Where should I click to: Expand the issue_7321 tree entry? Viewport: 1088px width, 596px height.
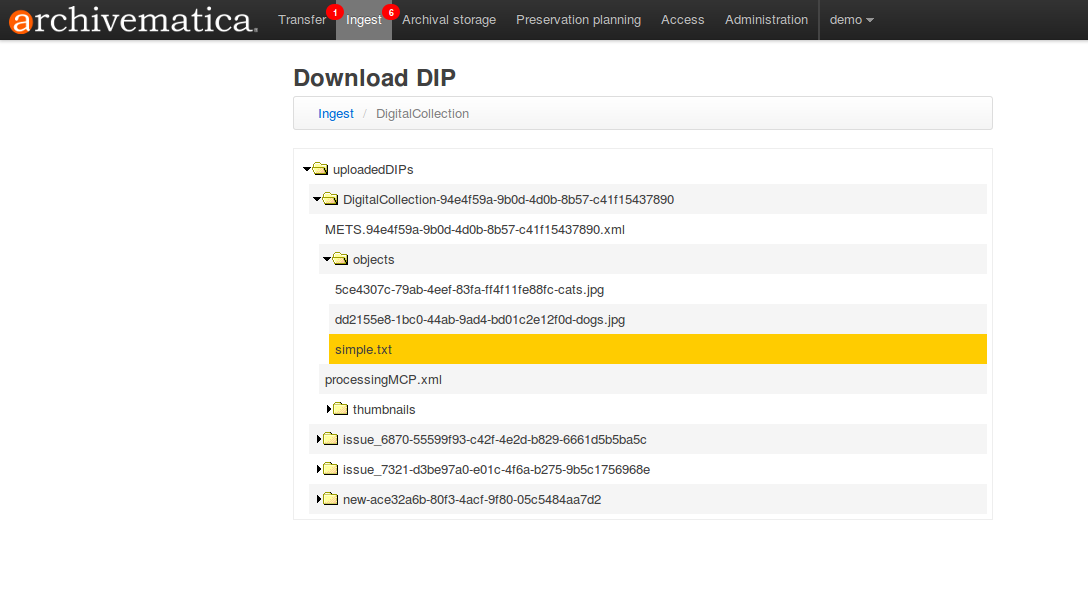[320, 469]
